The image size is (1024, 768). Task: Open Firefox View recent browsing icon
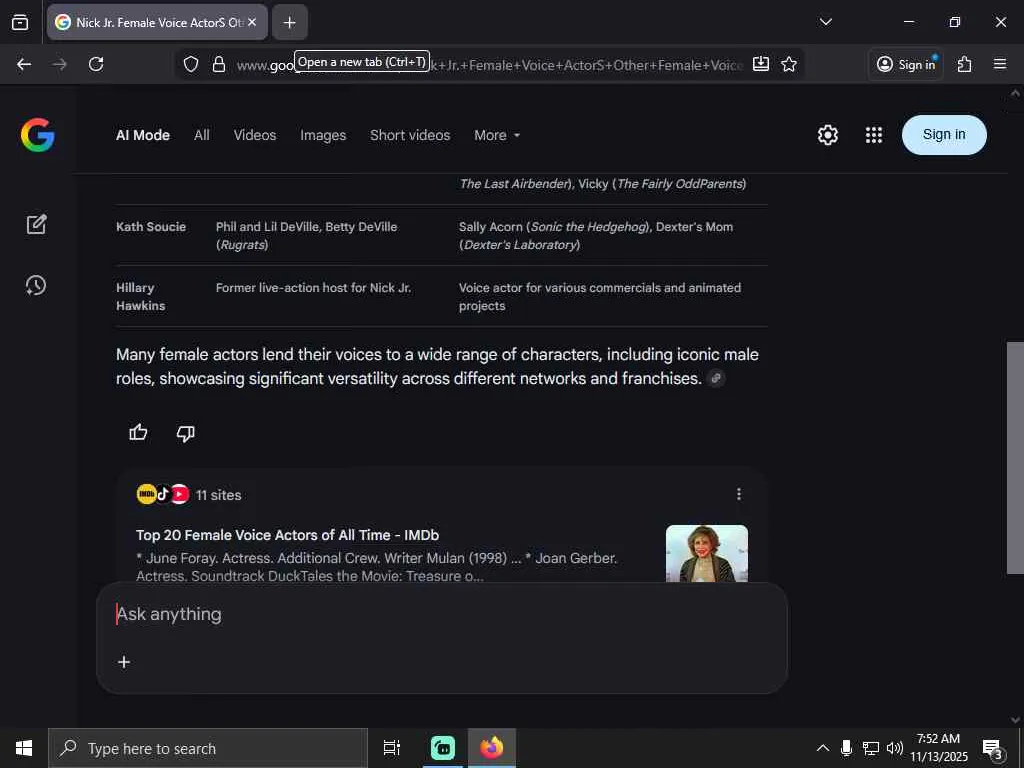click(20, 22)
